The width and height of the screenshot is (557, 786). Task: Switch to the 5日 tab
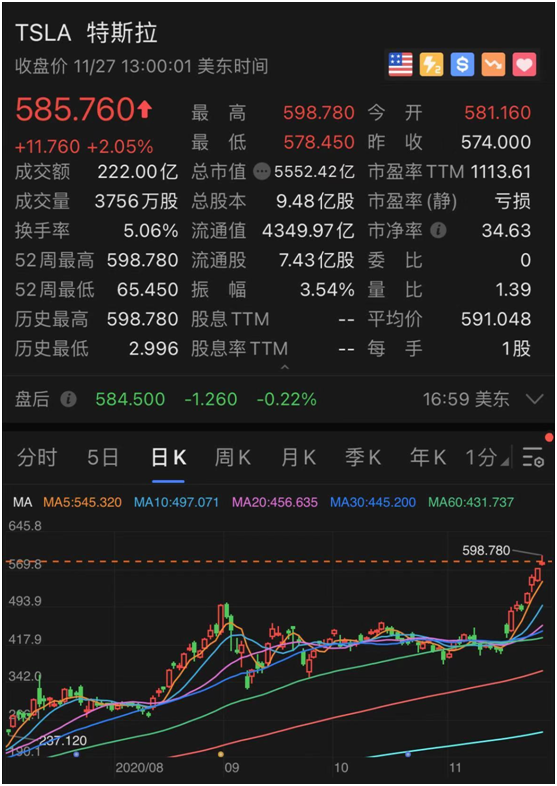[x=102, y=457]
